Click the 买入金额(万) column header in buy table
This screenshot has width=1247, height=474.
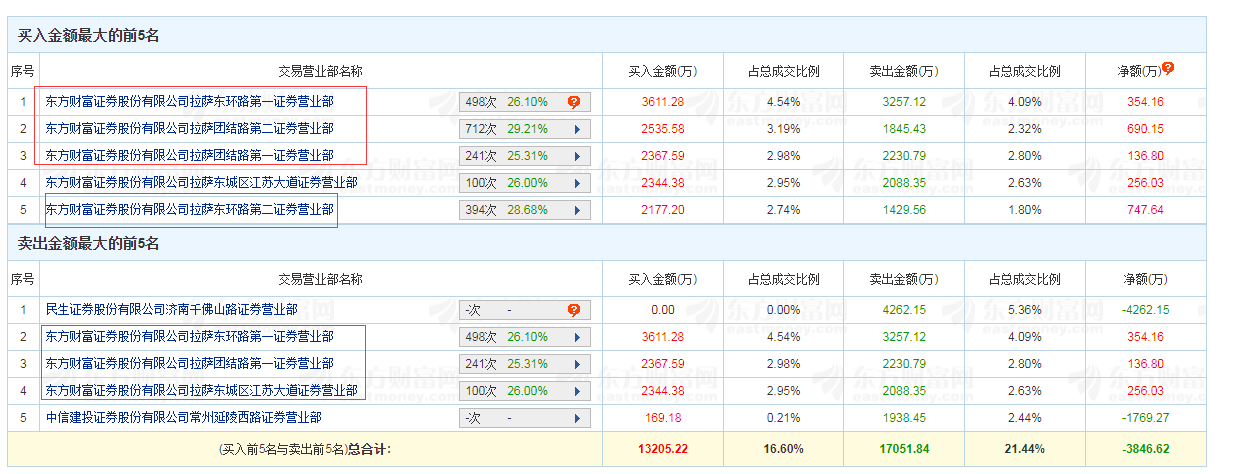662,71
